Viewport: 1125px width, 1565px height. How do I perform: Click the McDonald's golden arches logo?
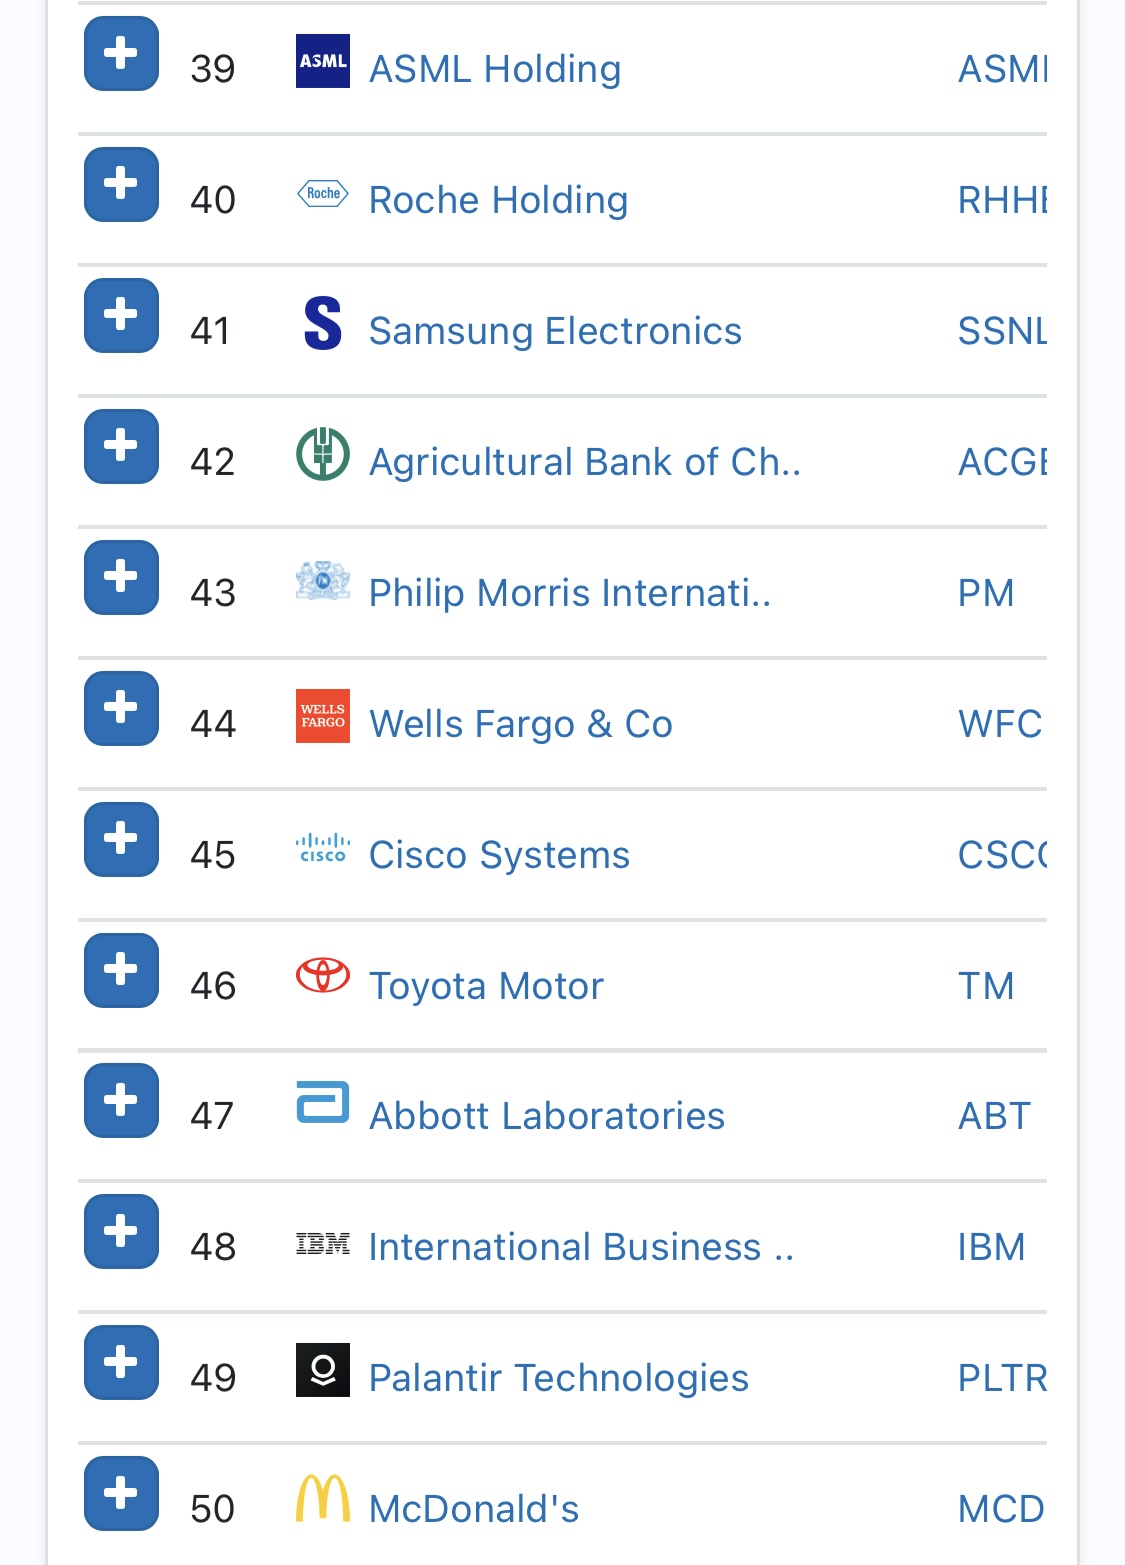[x=322, y=1499]
